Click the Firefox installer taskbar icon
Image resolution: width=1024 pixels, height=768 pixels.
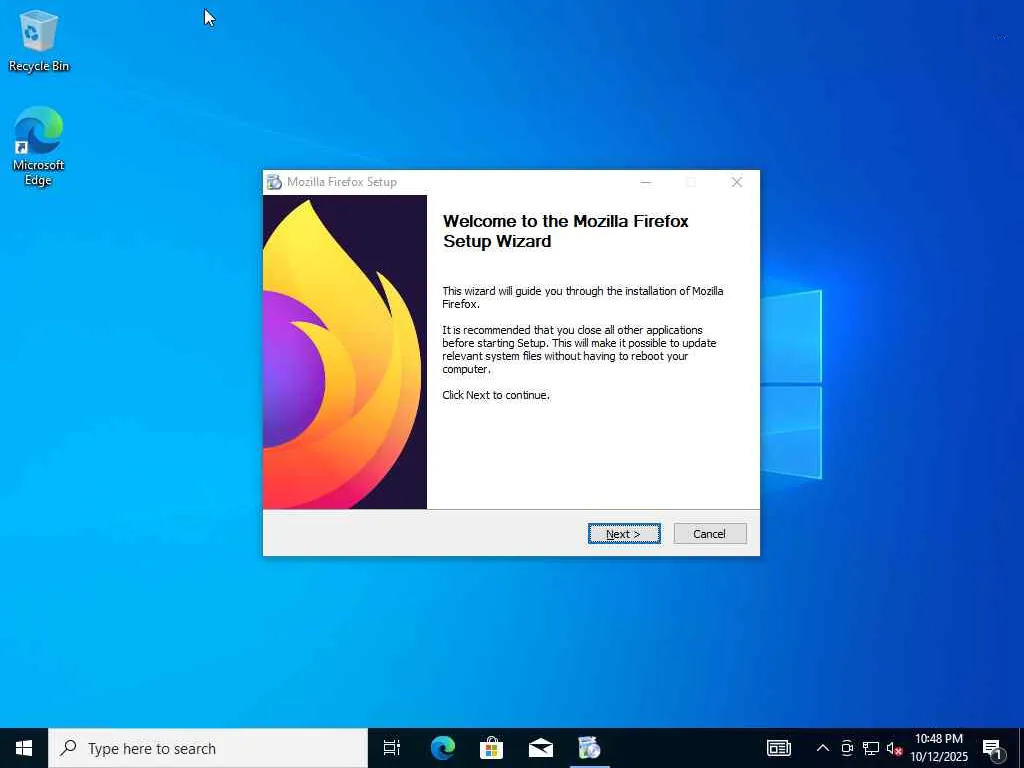click(589, 748)
